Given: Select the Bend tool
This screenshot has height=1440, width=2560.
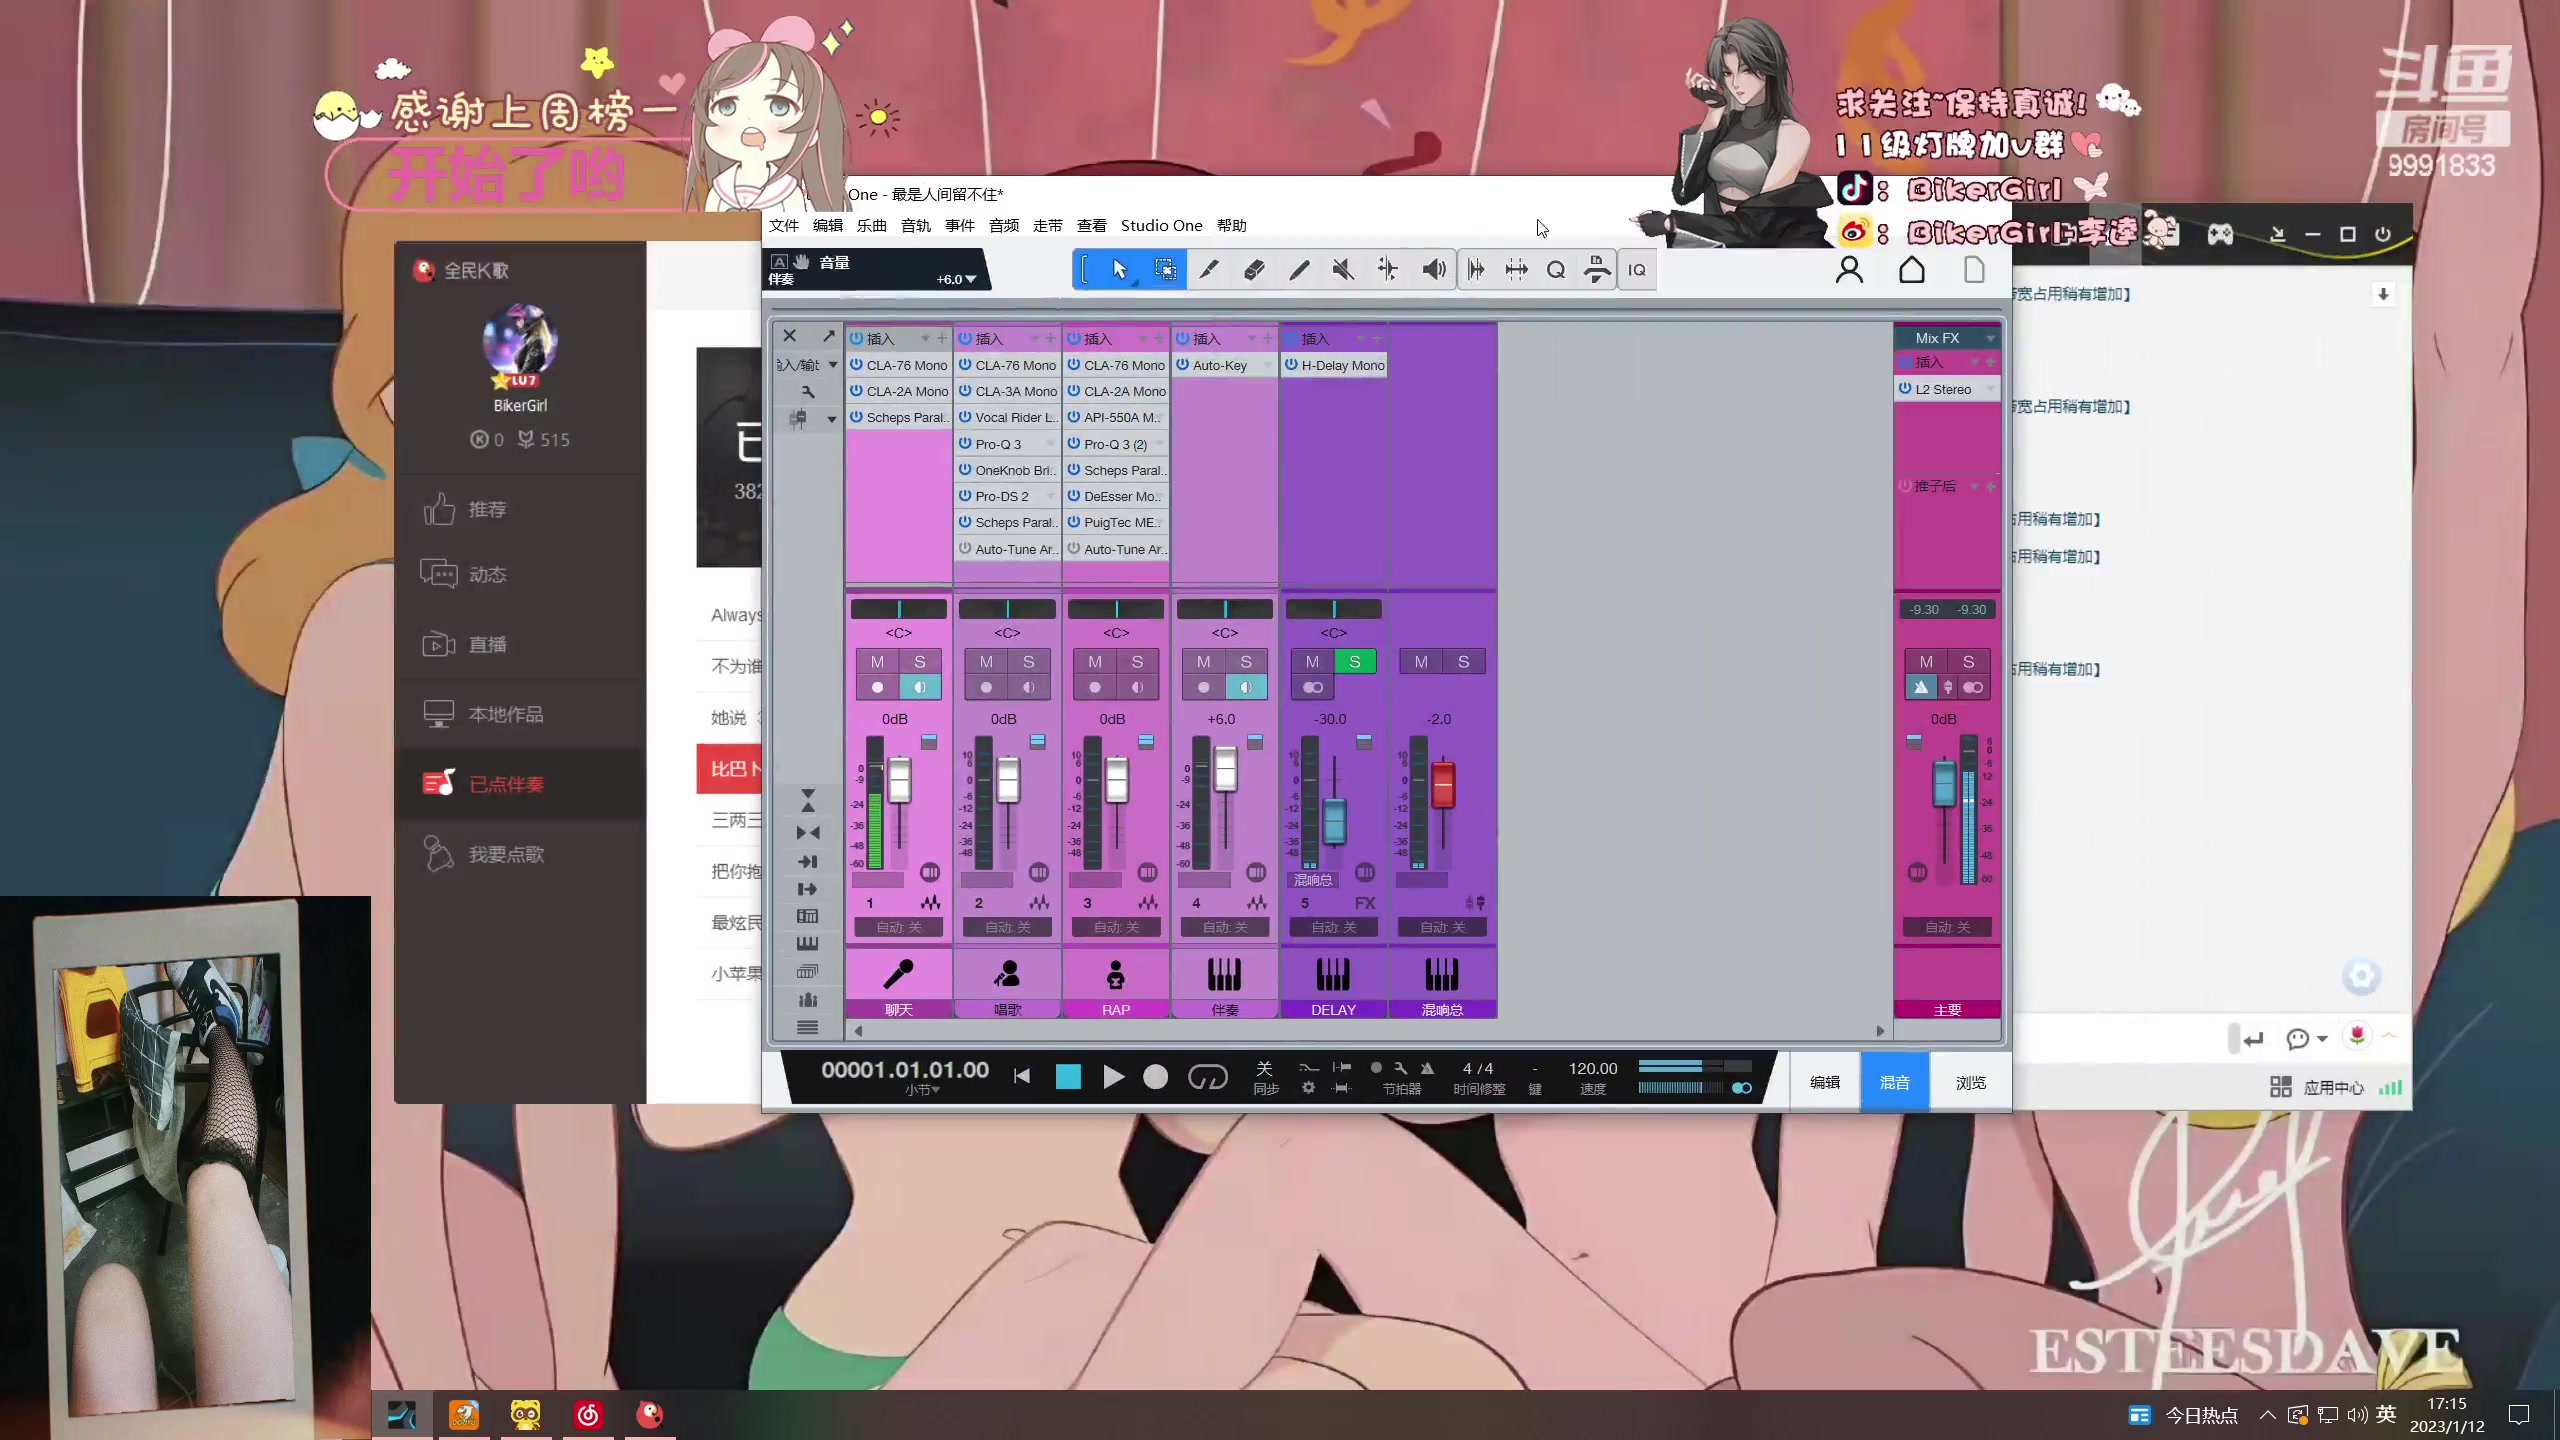Looking at the screenshot, I should click(x=1388, y=269).
